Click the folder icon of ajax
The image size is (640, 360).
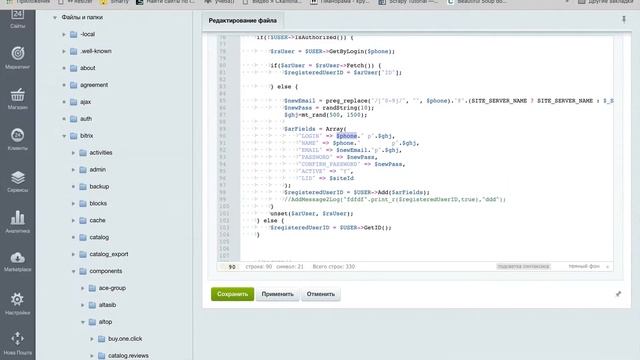(73, 102)
